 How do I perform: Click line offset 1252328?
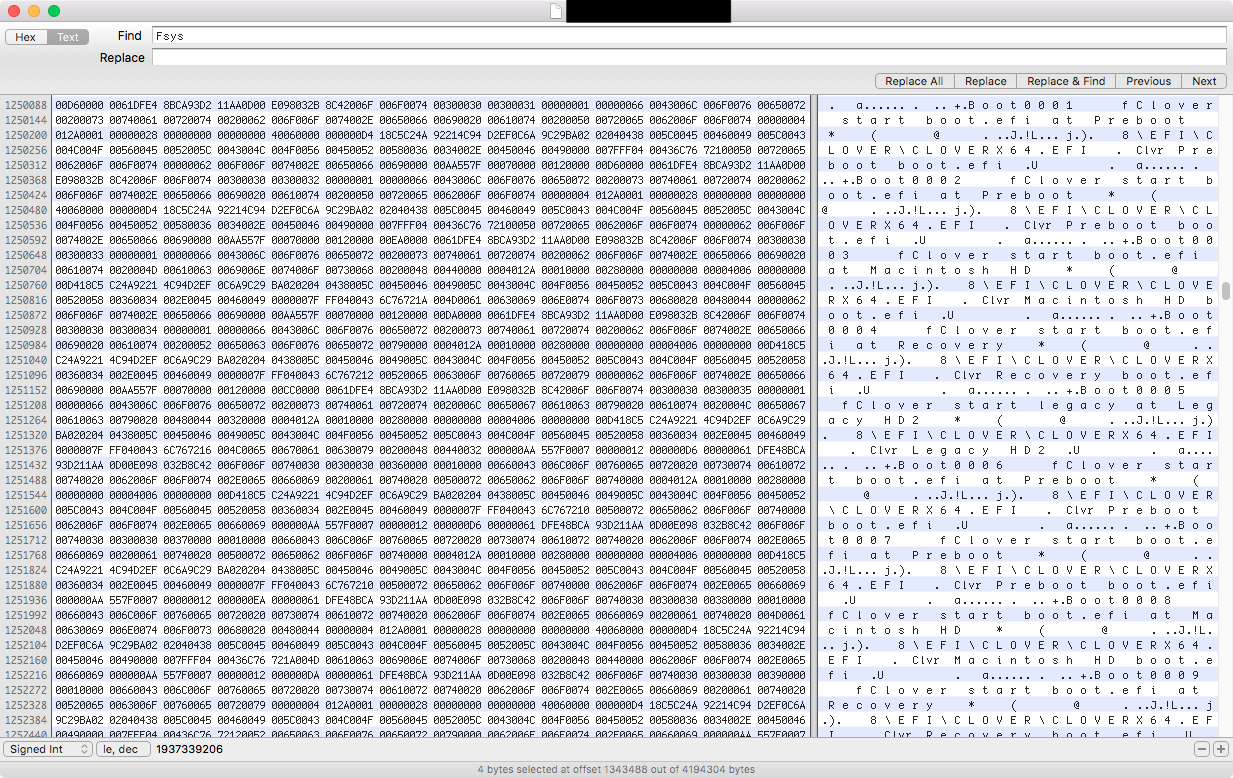click(x=25, y=705)
